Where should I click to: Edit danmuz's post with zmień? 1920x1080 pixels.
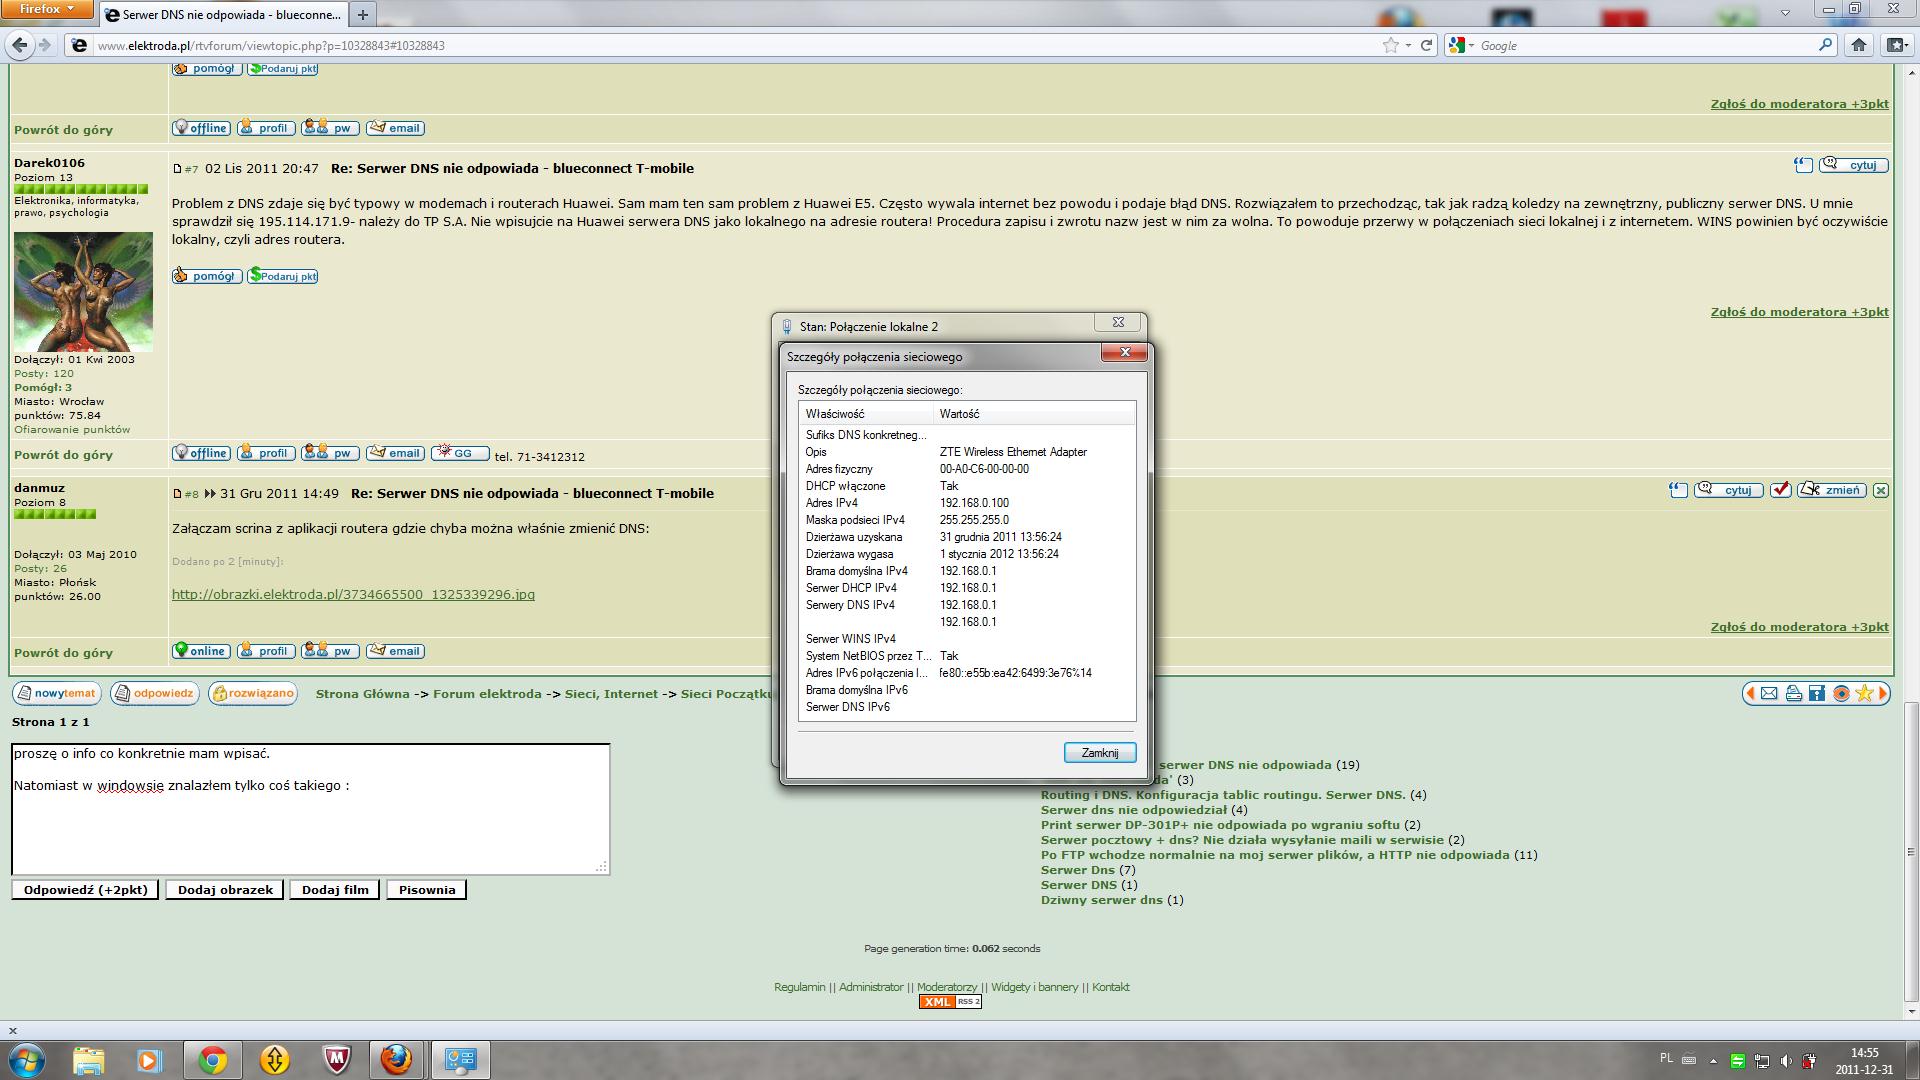pos(1832,490)
